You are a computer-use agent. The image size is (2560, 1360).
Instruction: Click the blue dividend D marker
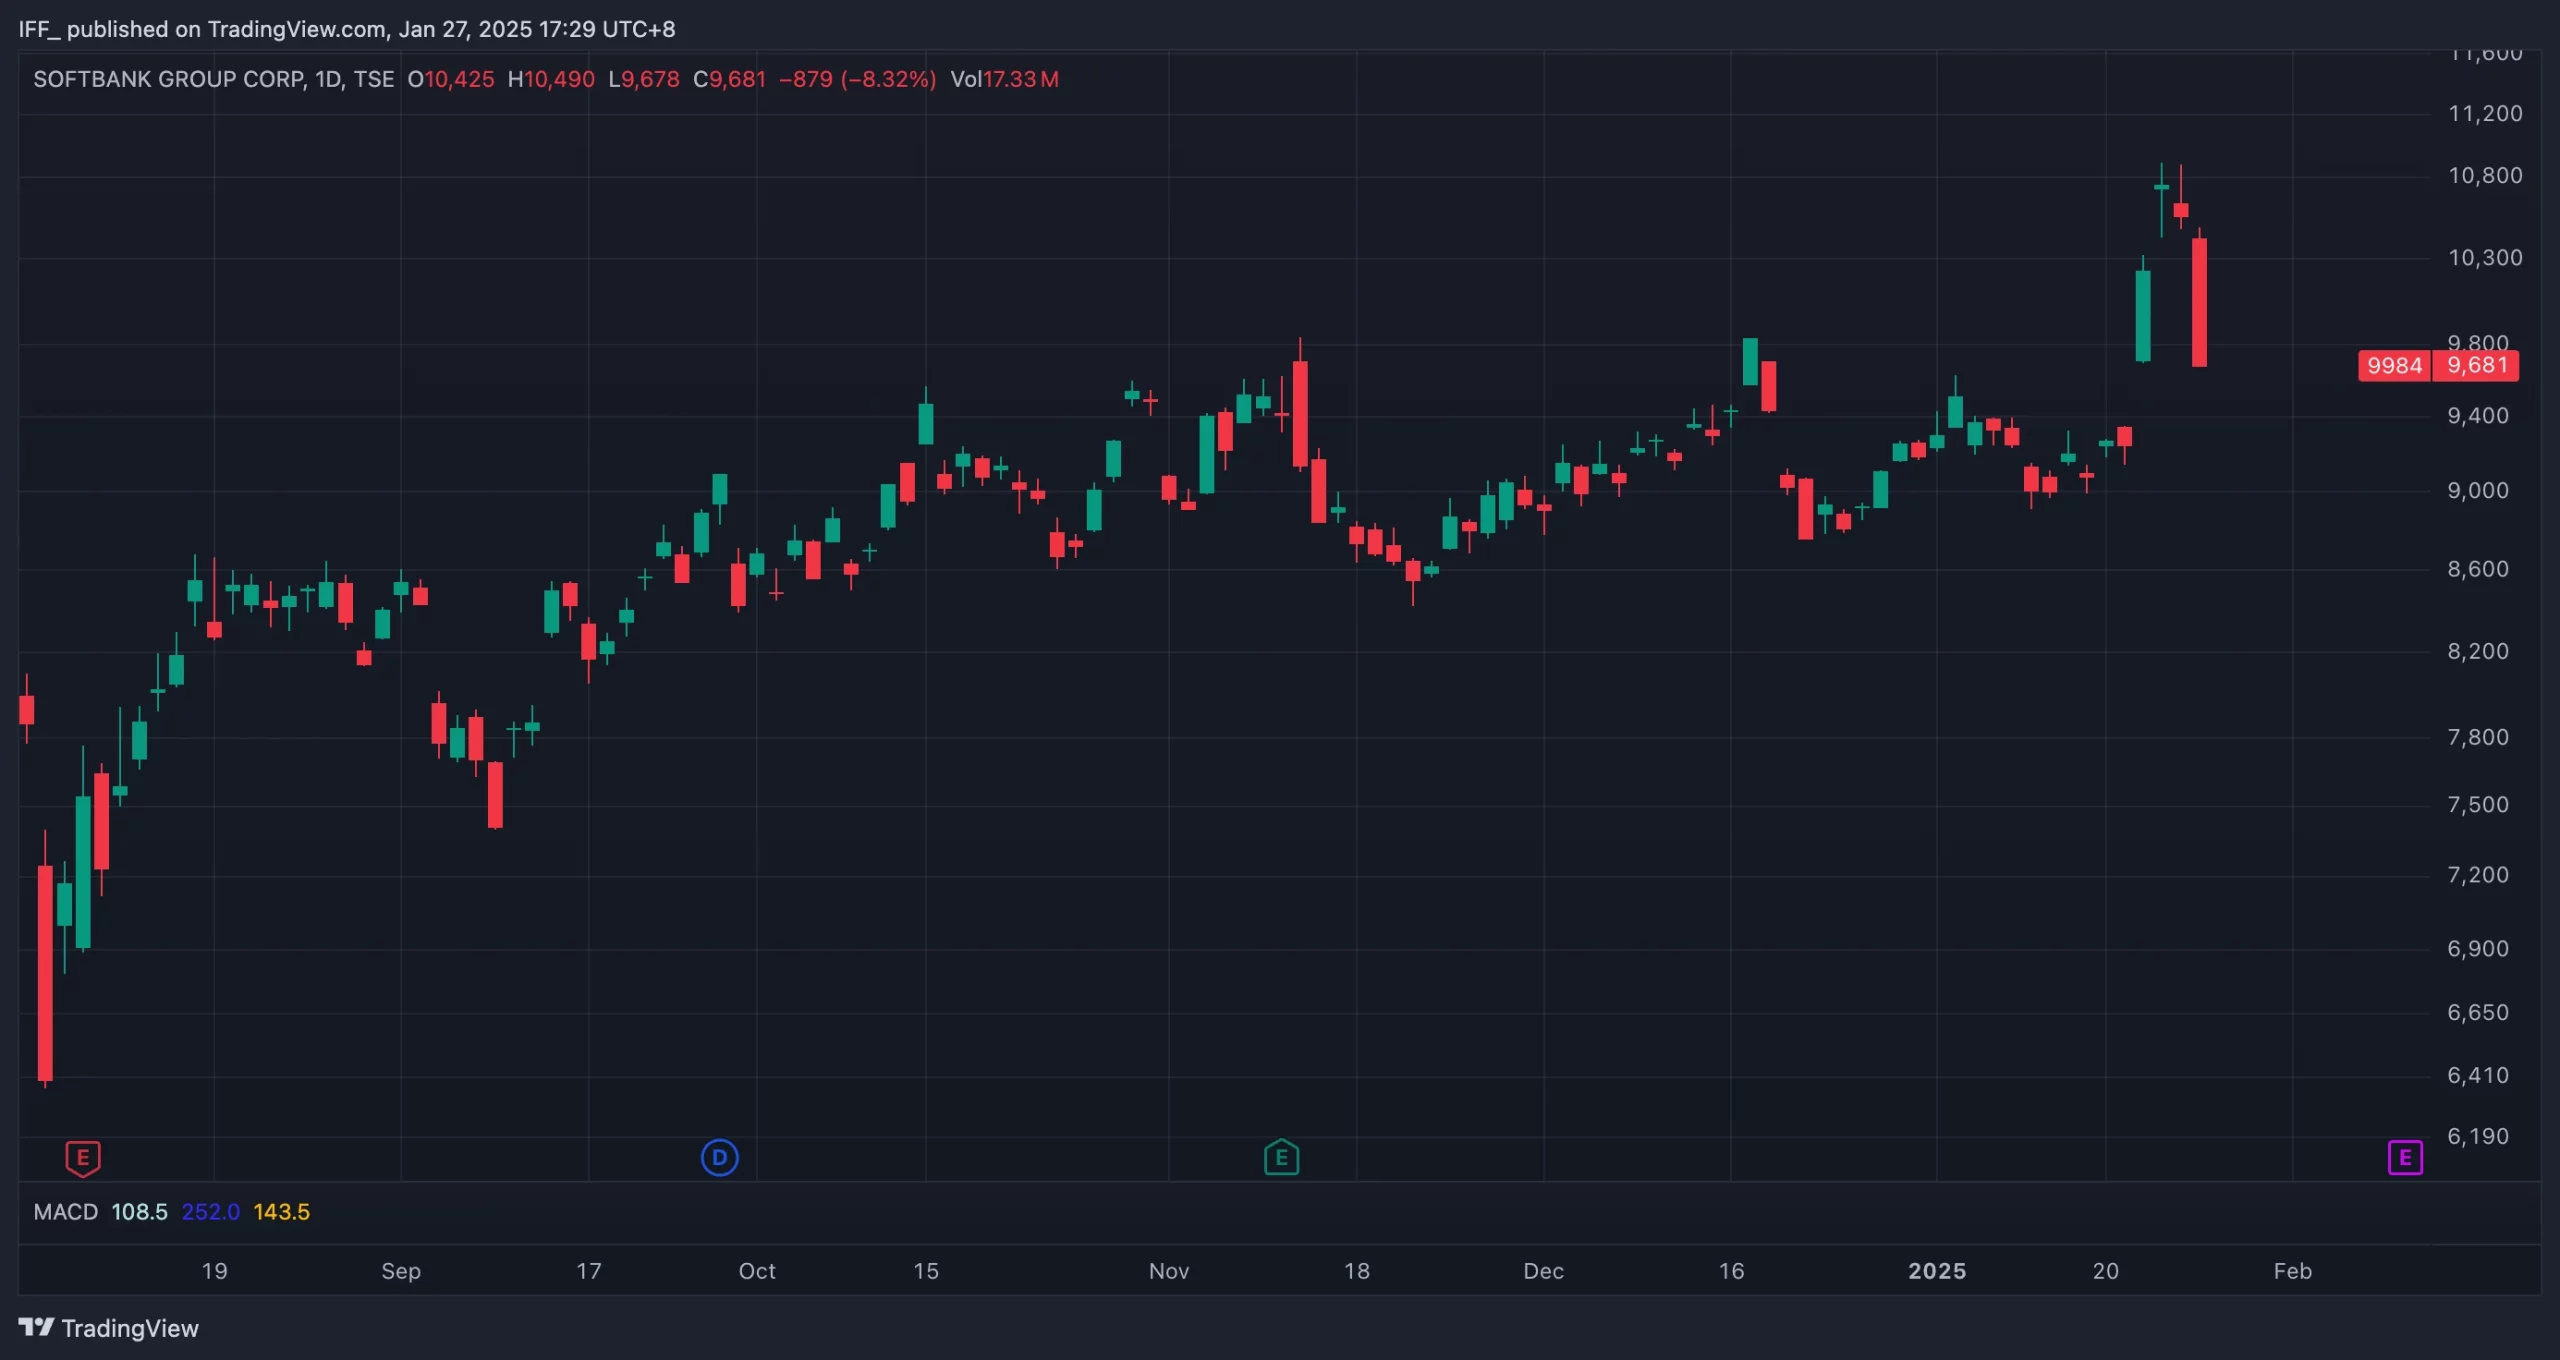tap(719, 1158)
